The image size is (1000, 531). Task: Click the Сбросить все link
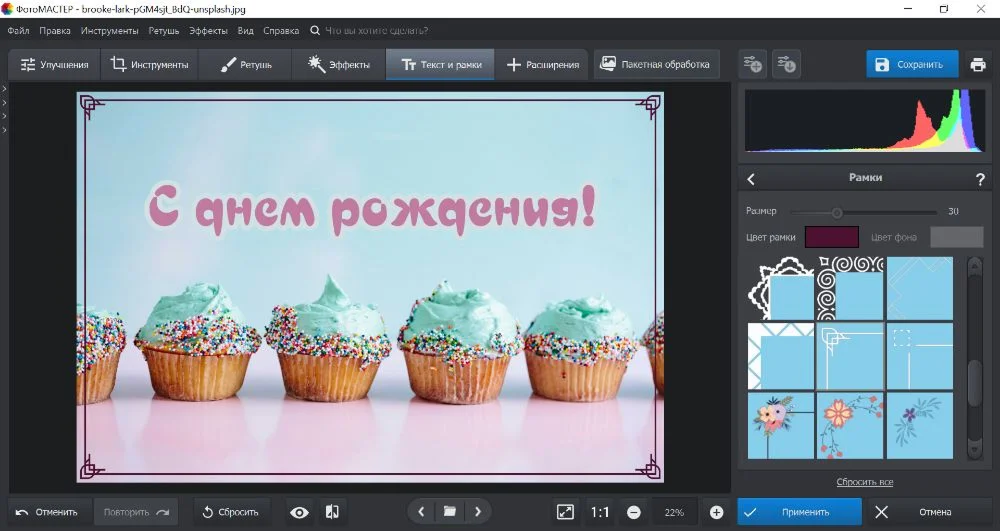tap(864, 482)
